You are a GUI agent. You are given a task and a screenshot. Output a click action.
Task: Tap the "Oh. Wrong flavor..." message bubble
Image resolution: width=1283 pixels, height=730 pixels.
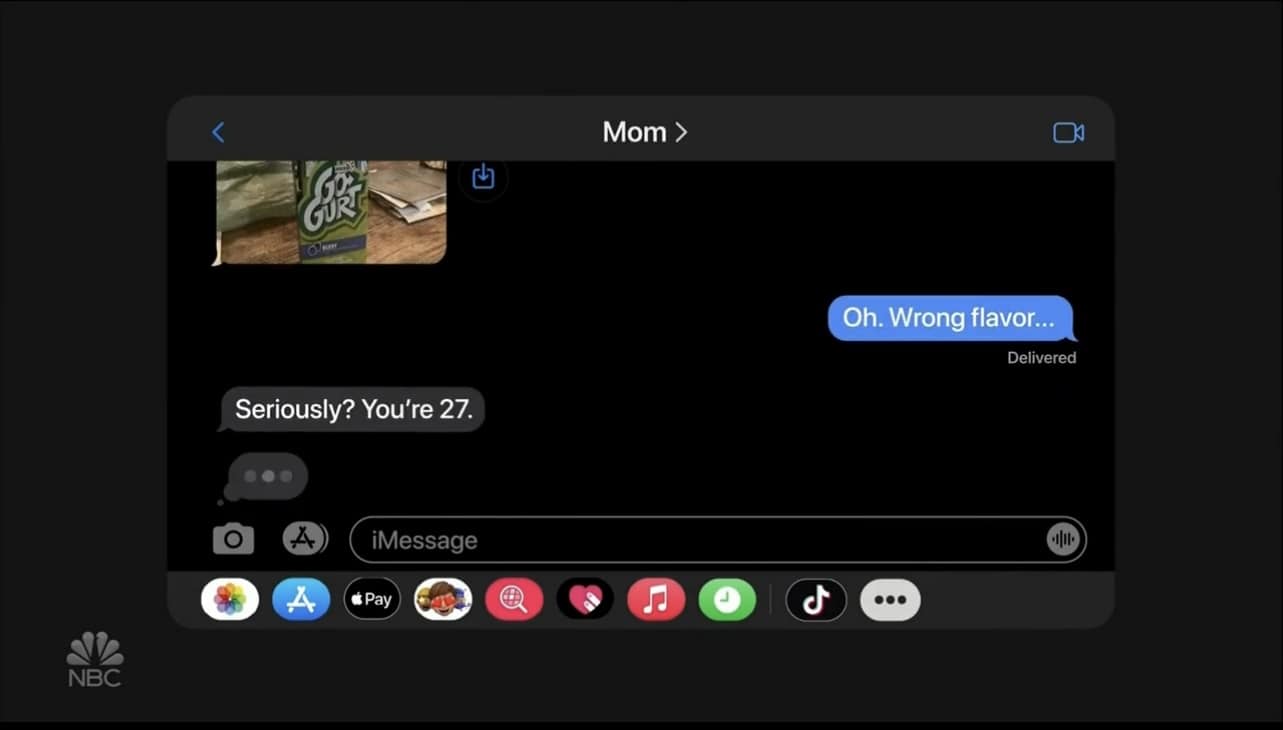pyautogui.click(x=949, y=318)
